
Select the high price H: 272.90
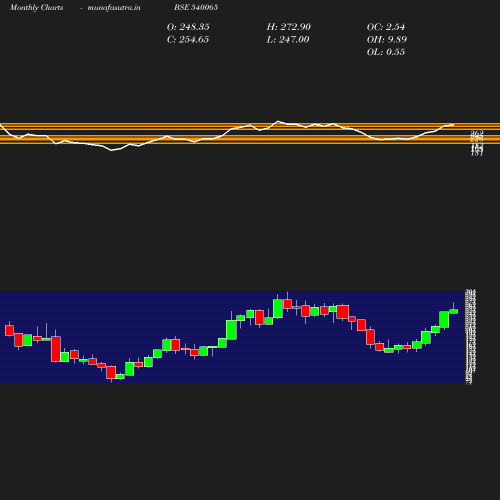(x=289, y=27)
